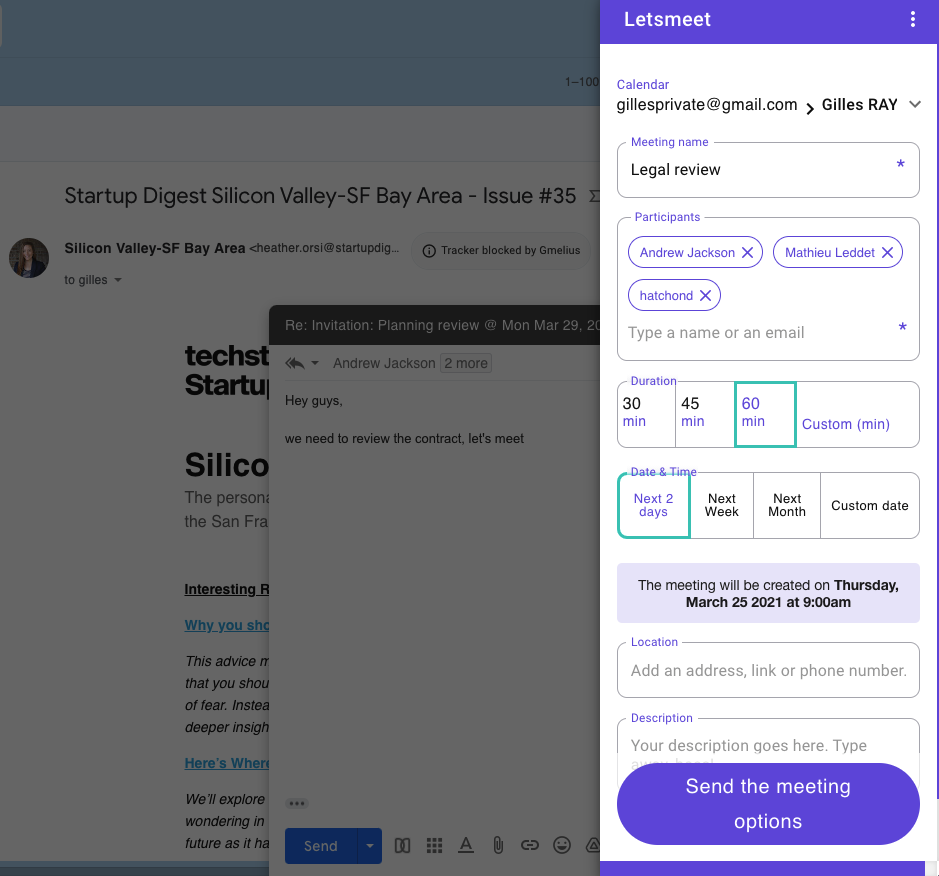Open the grid apps icon in compose toolbar
The height and width of the screenshot is (876, 939).
coord(434,846)
